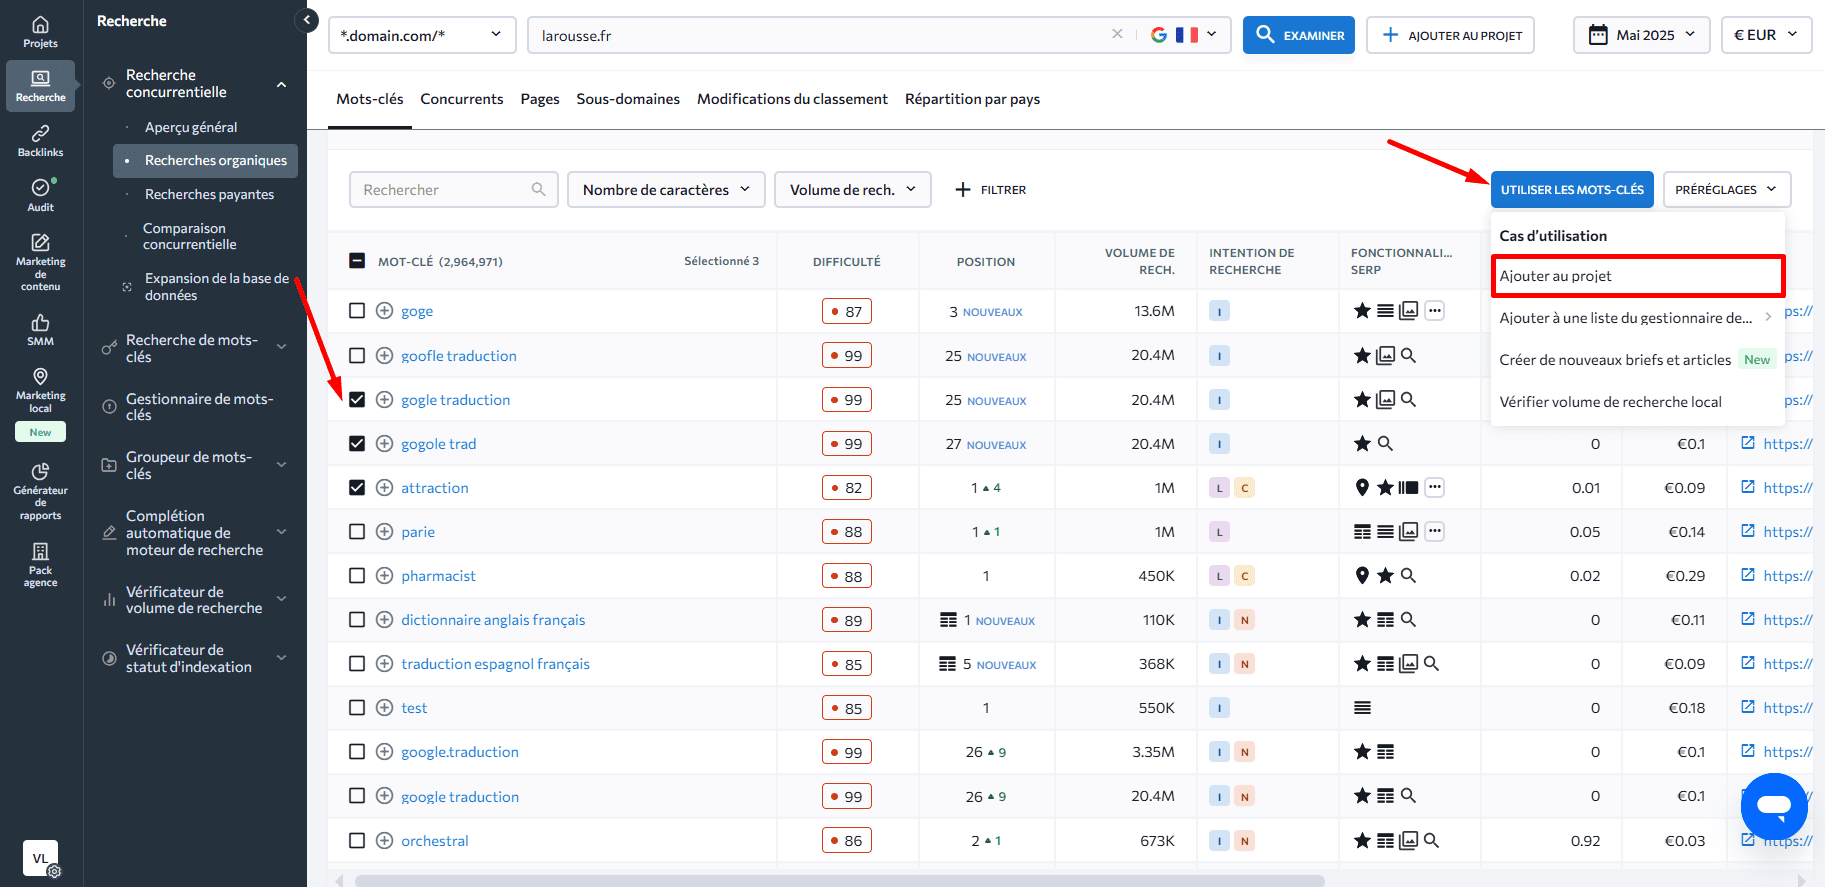Open the external link icon in attraction row
This screenshot has width=1825, height=887.
point(1748,487)
